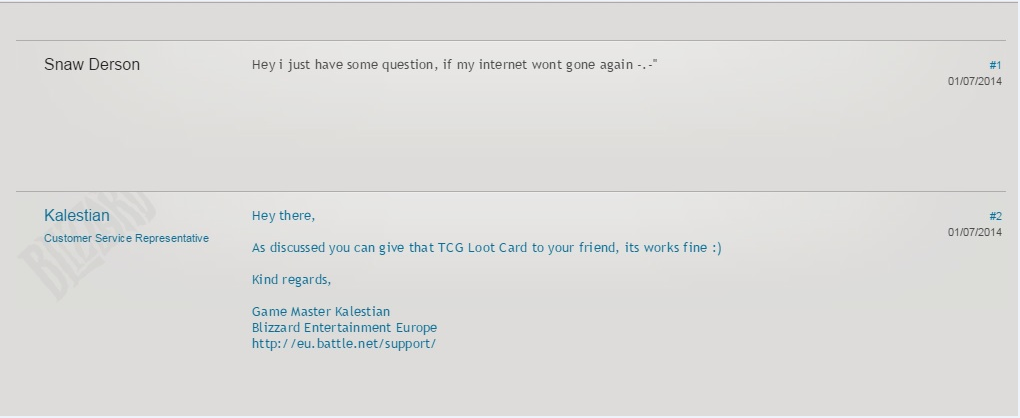
Task: Click the 'Kind regards,' line
Action: point(291,280)
